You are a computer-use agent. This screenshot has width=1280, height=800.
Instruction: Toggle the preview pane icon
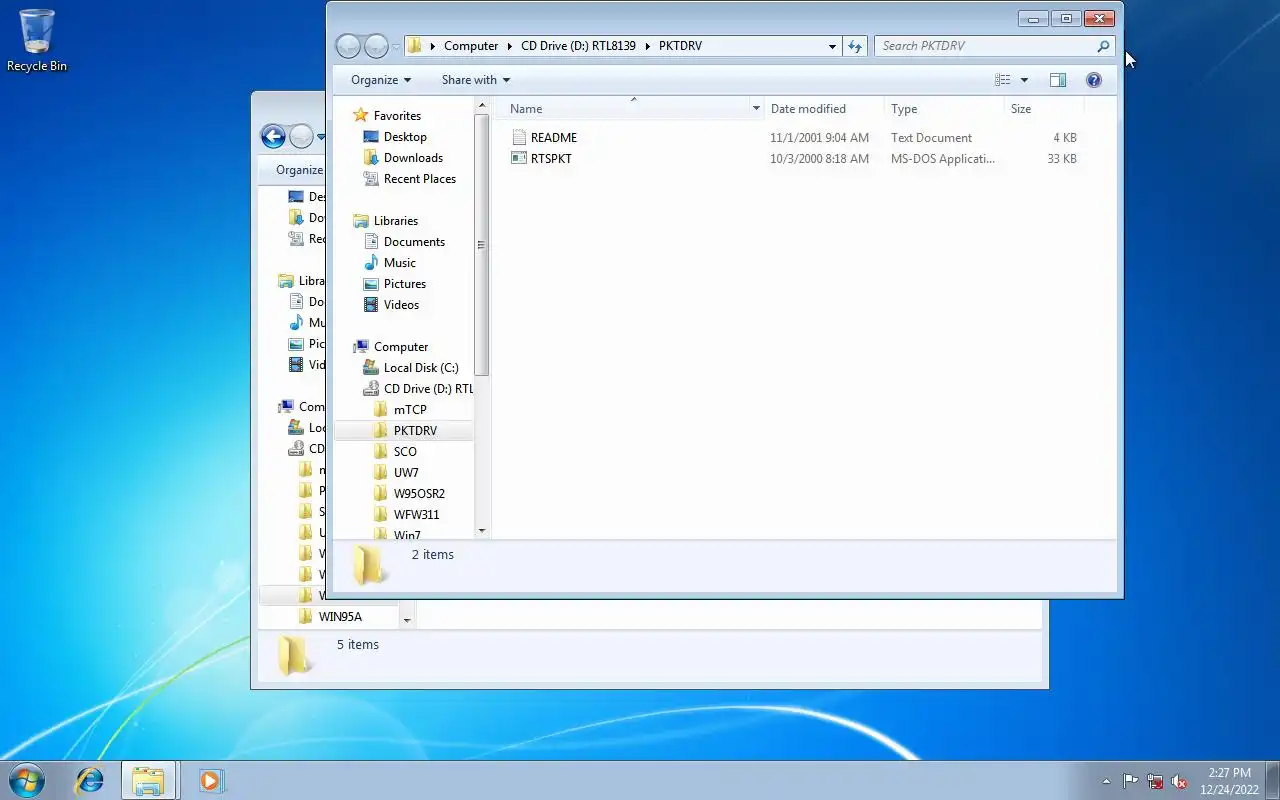click(x=1058, y=80)
